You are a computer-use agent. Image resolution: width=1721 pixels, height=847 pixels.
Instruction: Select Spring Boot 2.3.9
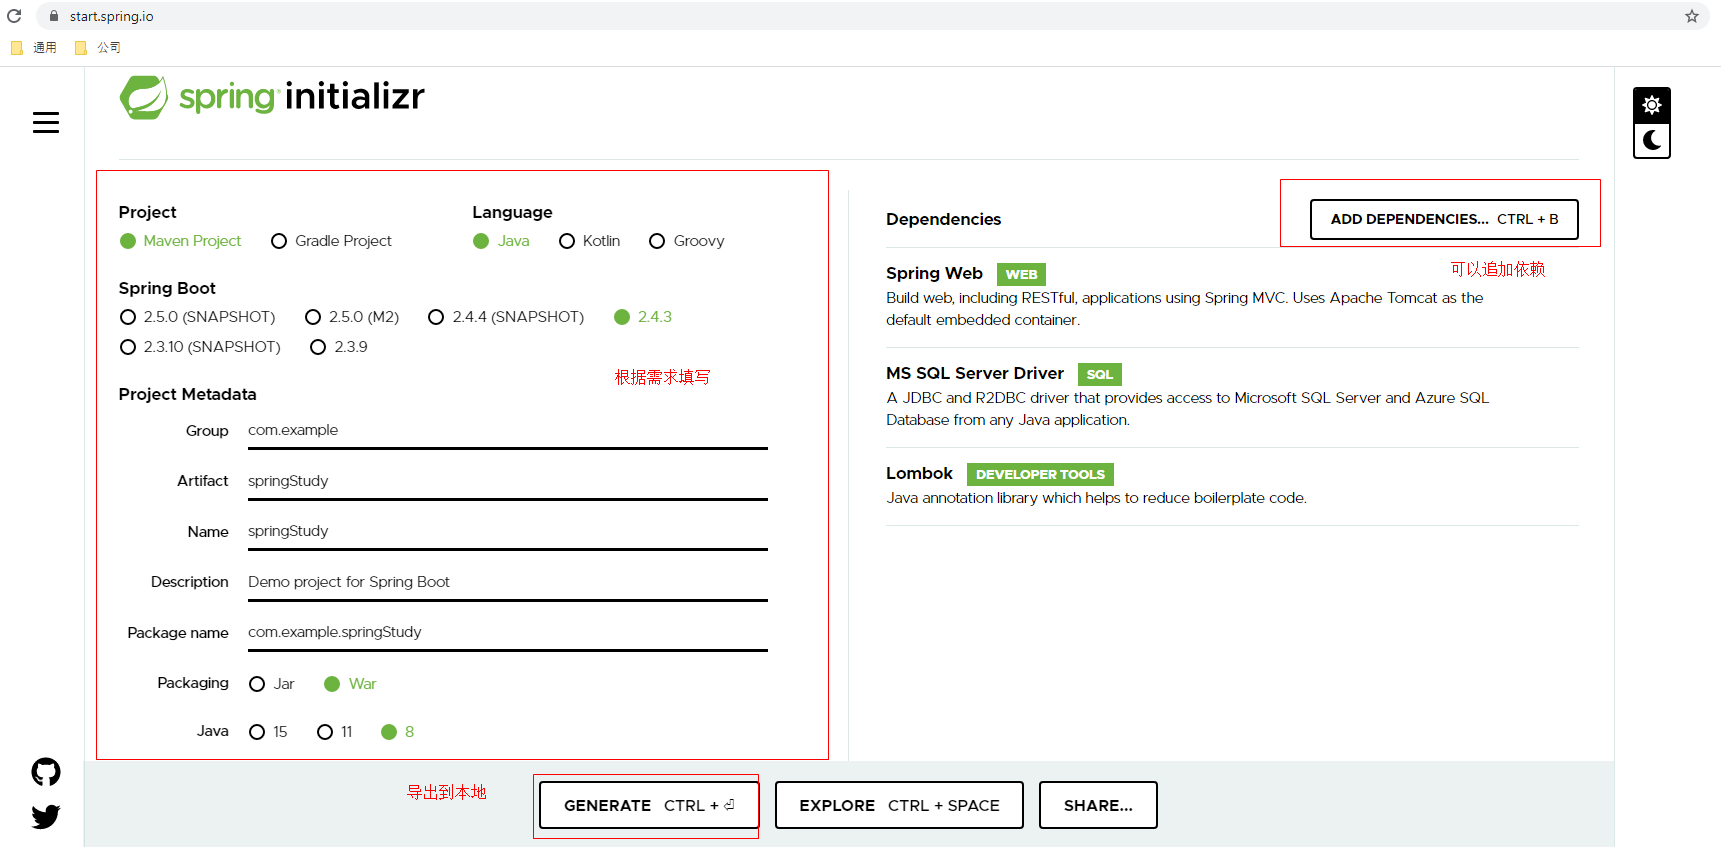[x=340, y=347]
